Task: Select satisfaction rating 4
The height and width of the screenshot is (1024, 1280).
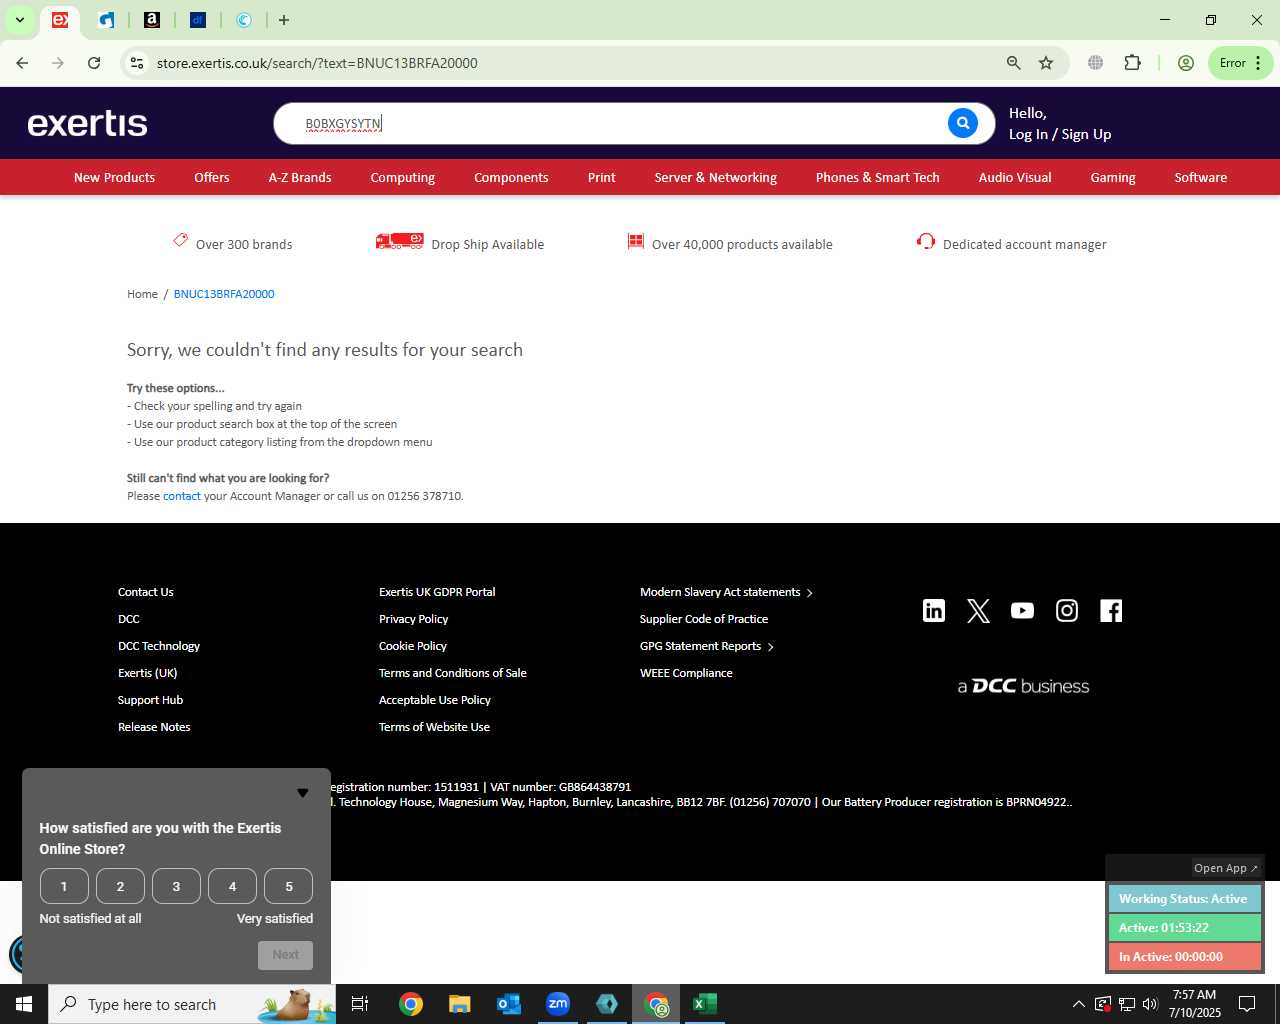Action: (232, 886)
